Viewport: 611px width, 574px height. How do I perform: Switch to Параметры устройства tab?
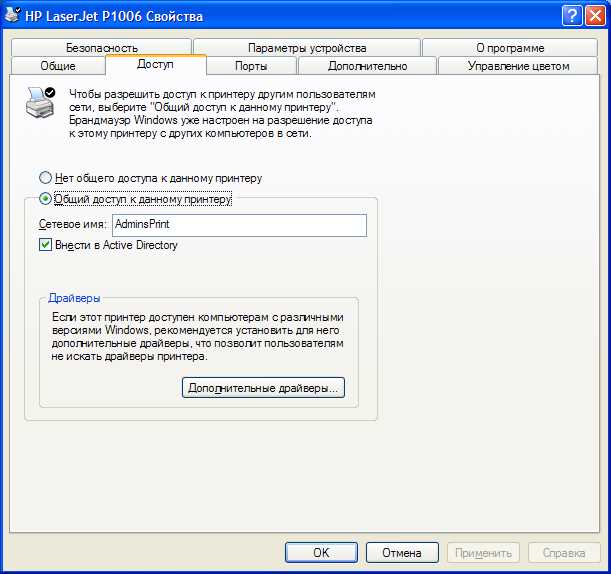point(307,48)
